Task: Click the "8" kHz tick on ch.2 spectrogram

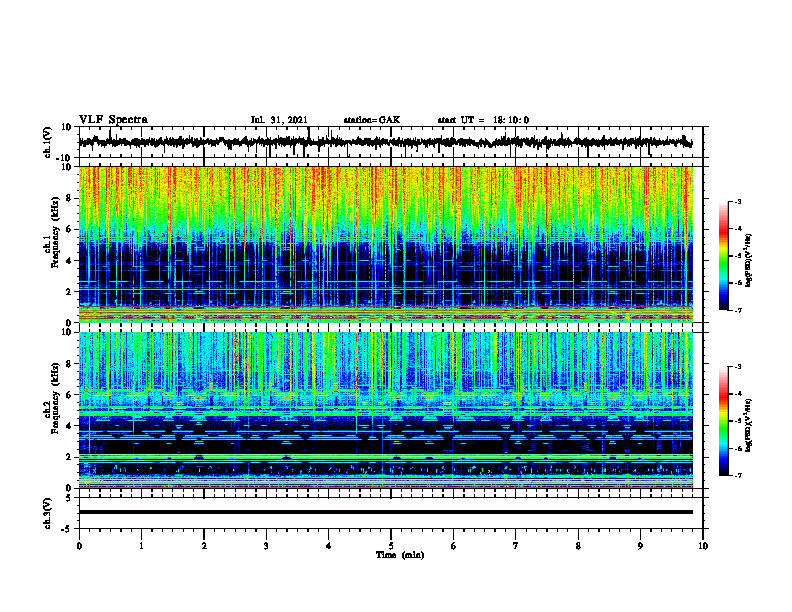Action: (69, 364)
